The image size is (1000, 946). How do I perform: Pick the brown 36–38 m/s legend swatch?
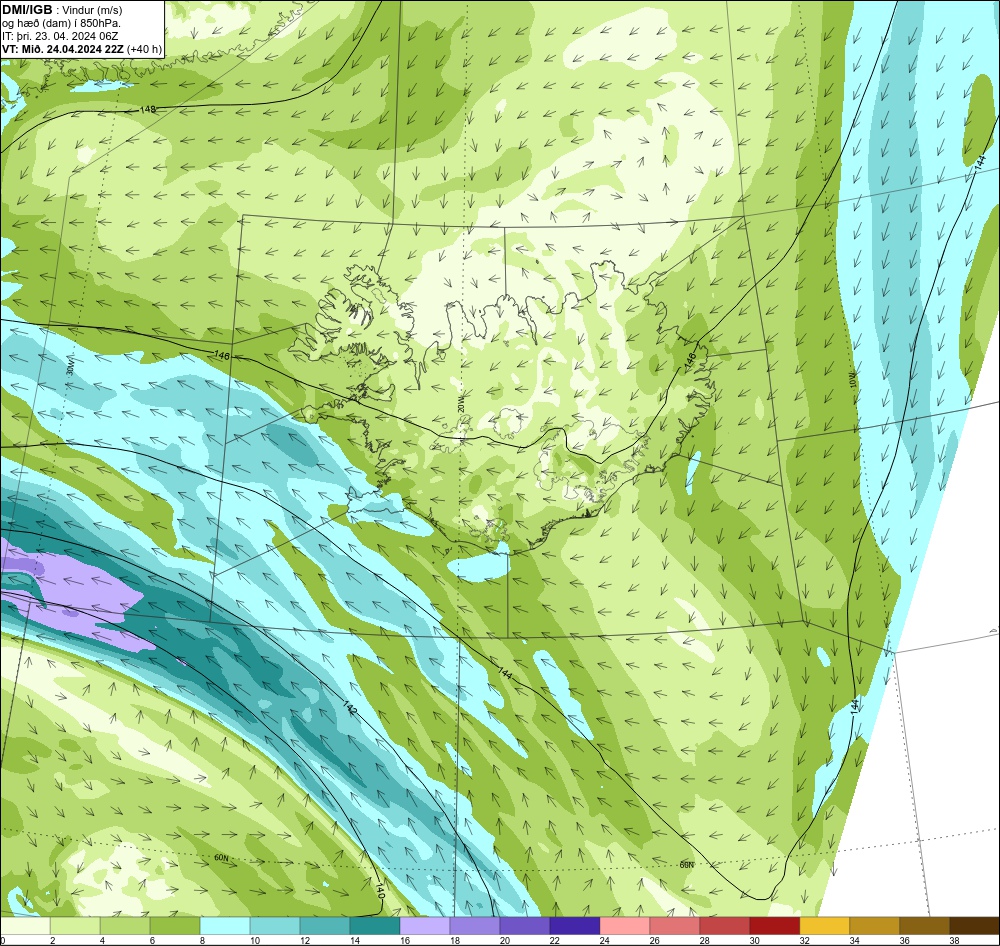pos(925,926)
